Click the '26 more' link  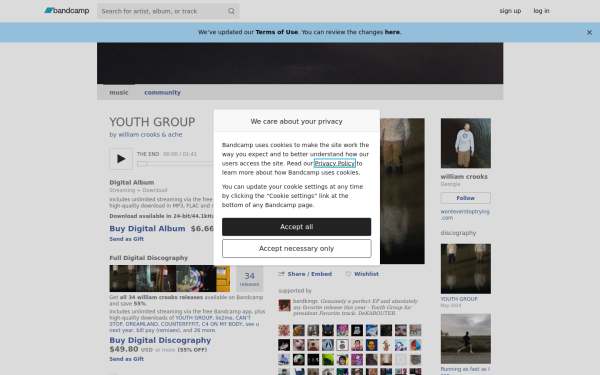(205, 330)
